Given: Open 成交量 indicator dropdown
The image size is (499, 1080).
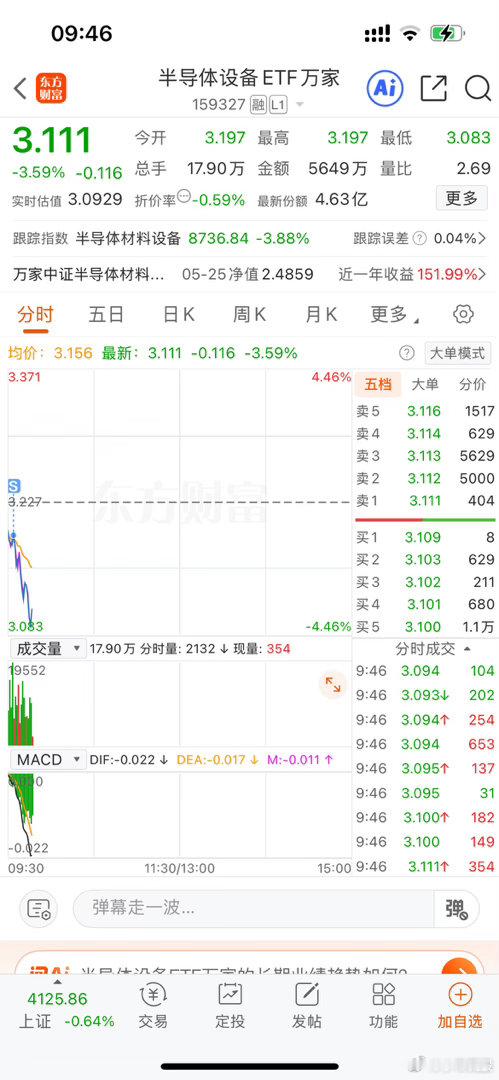Looking at the screenshot, I should pos(48,648).
